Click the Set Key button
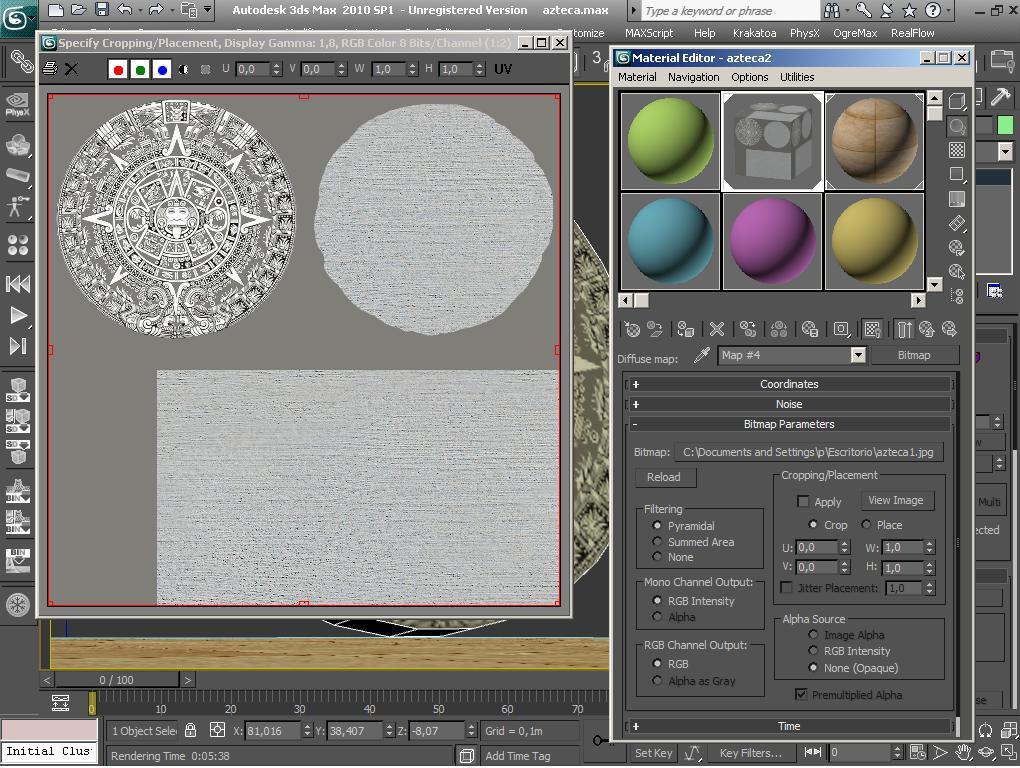This screenshot has height=768, width=1020. (653, 753)
